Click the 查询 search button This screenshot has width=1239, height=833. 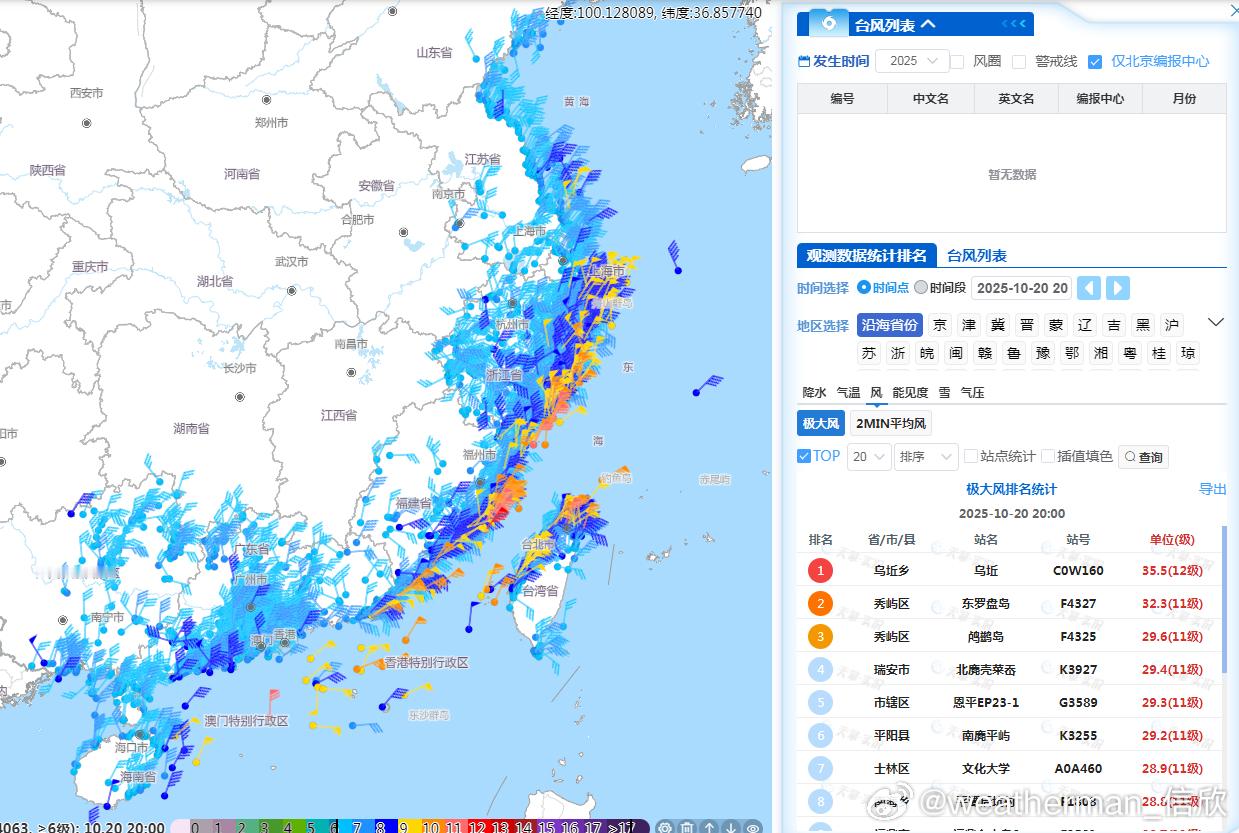tap(1143, 457)
